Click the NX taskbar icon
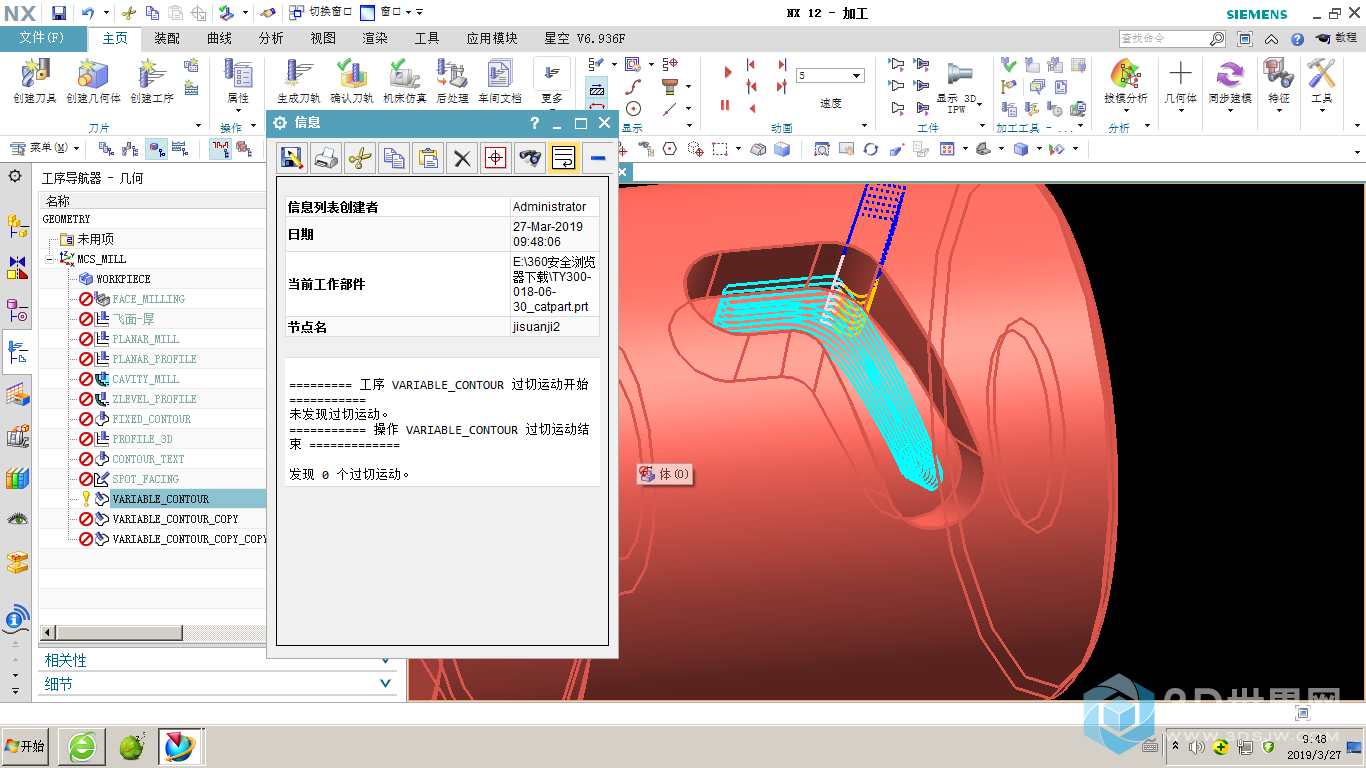The image size is (1366, 768). tap(181, 746)
